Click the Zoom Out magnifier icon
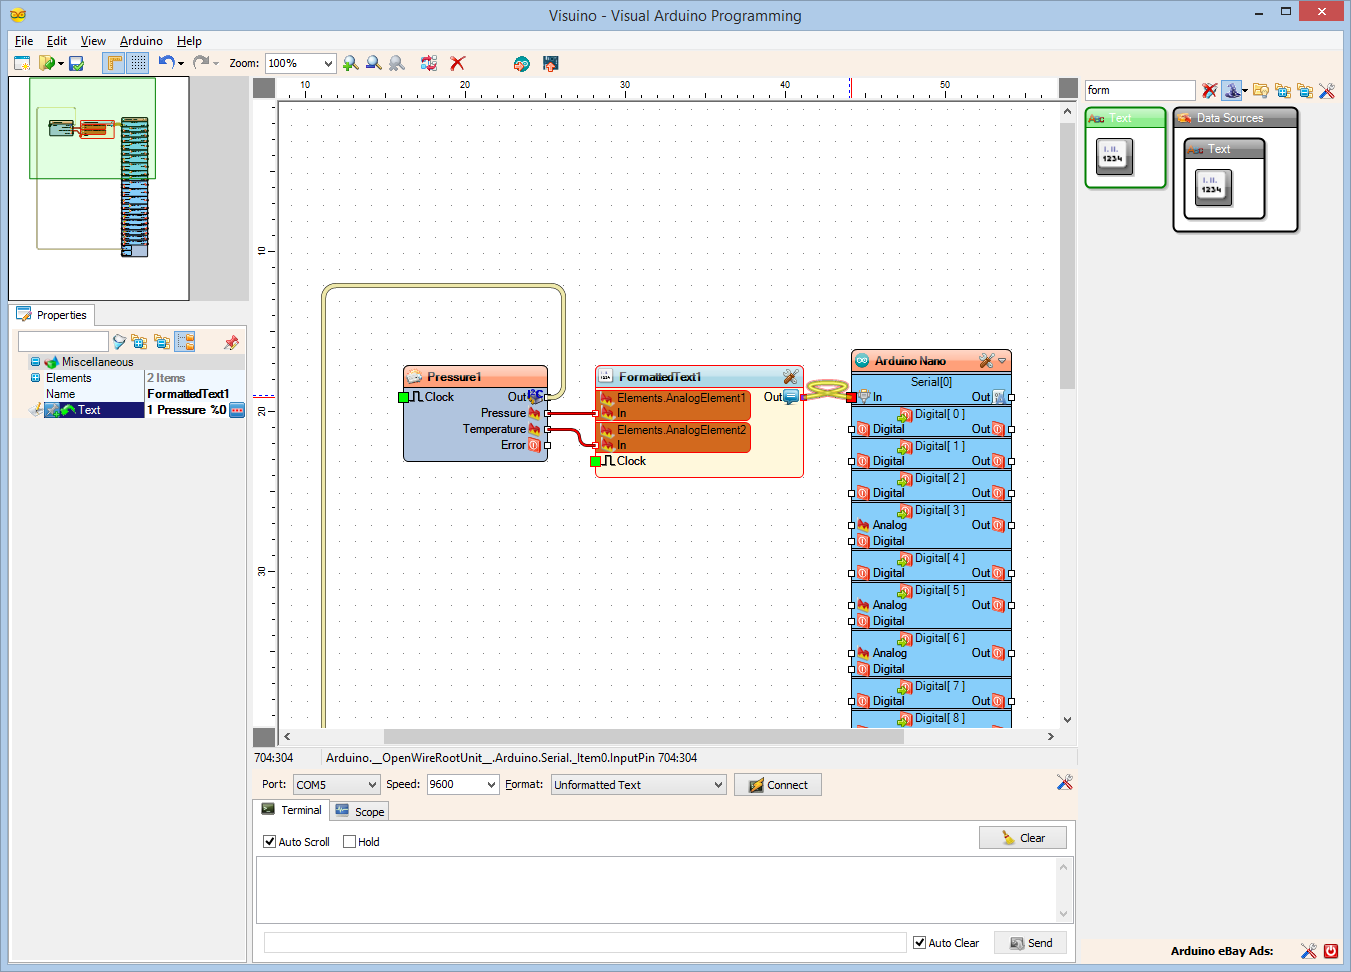The height and width of the screenshot is (972, 1351). coord(374,63)
